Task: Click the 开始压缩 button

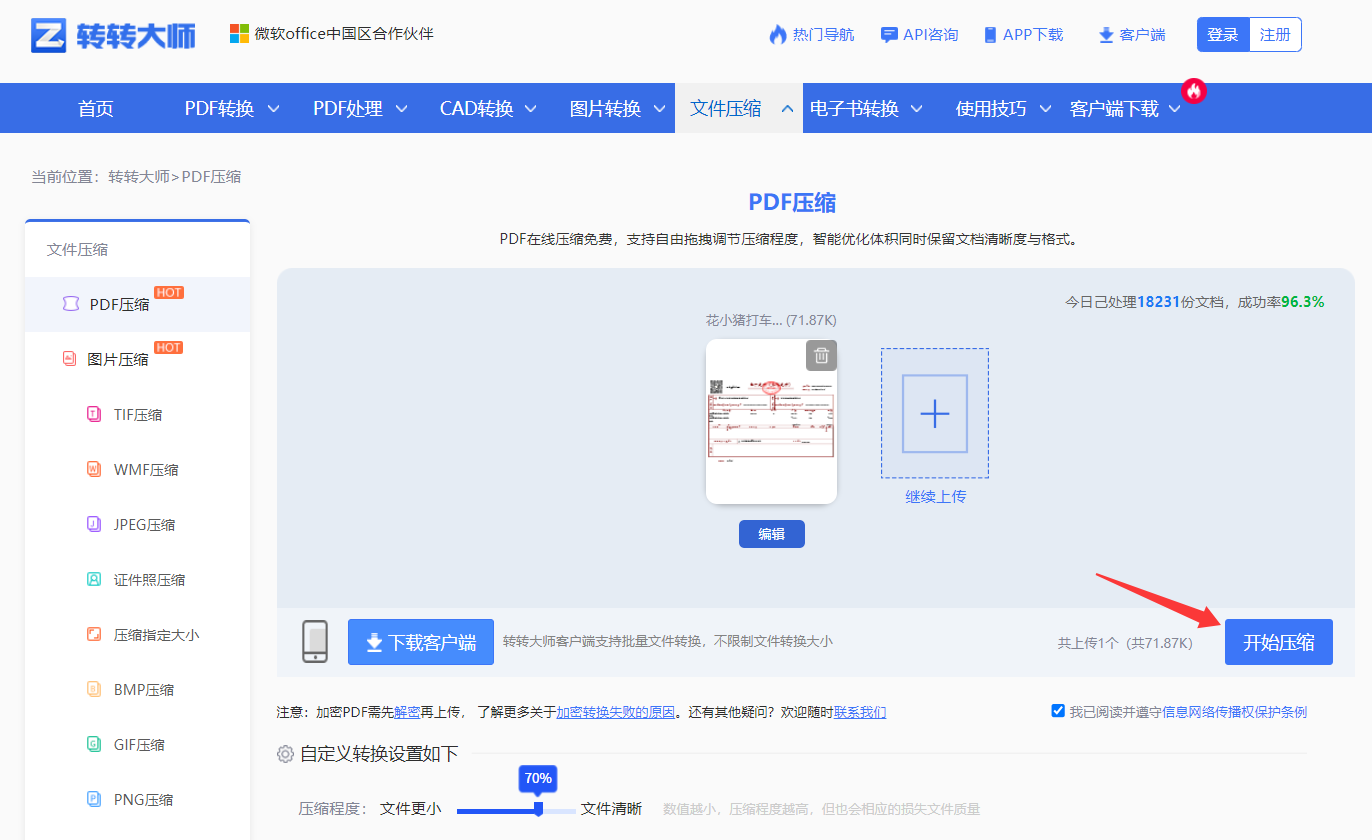Action: pos(1279,641)
